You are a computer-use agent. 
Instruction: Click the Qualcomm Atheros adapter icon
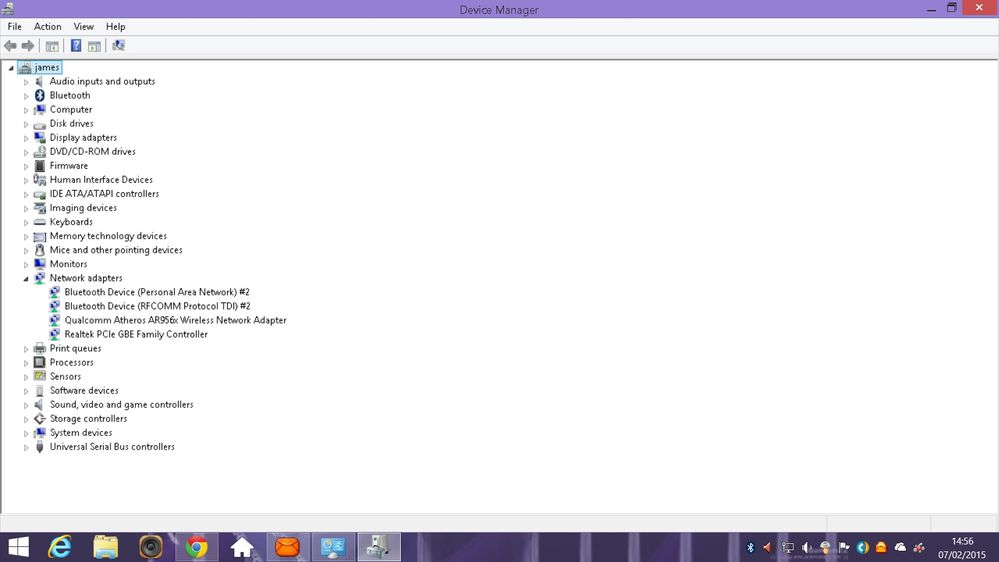(55, 320)
